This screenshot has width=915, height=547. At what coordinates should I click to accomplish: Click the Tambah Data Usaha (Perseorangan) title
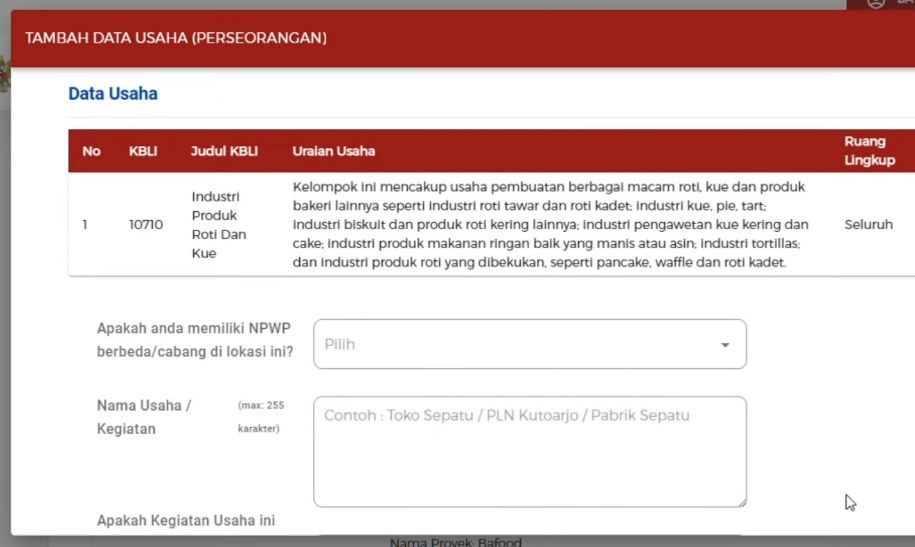(176, 38)
